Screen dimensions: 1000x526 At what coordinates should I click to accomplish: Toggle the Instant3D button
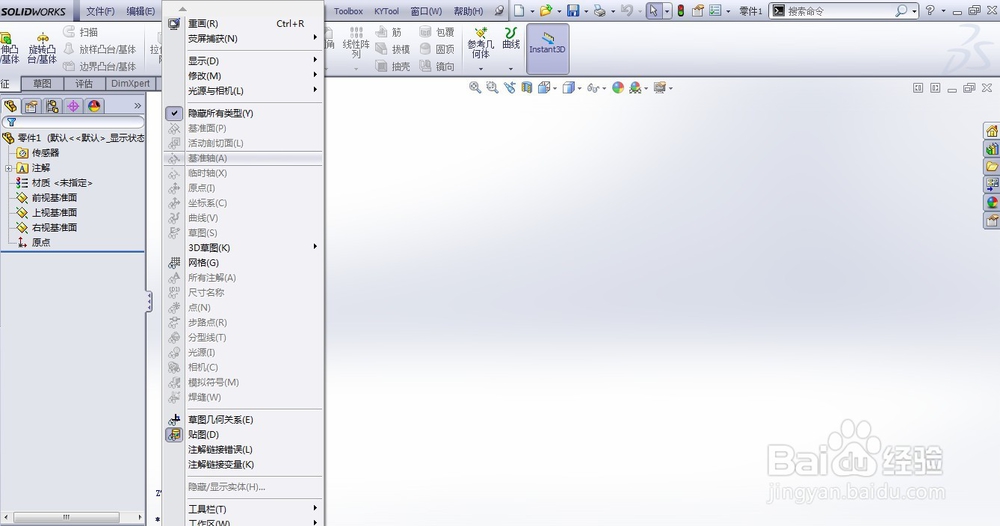[547, 49]
